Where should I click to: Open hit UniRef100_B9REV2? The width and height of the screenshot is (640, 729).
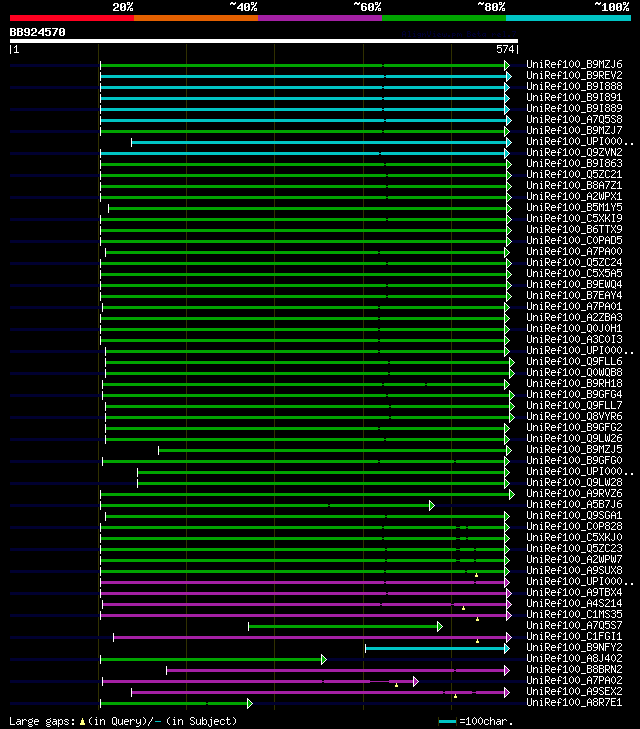click(574, 75)
